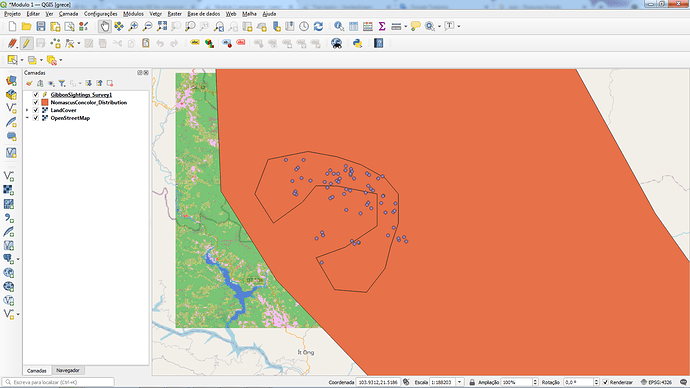Select the Pan Map hand tool

[104, 26]
